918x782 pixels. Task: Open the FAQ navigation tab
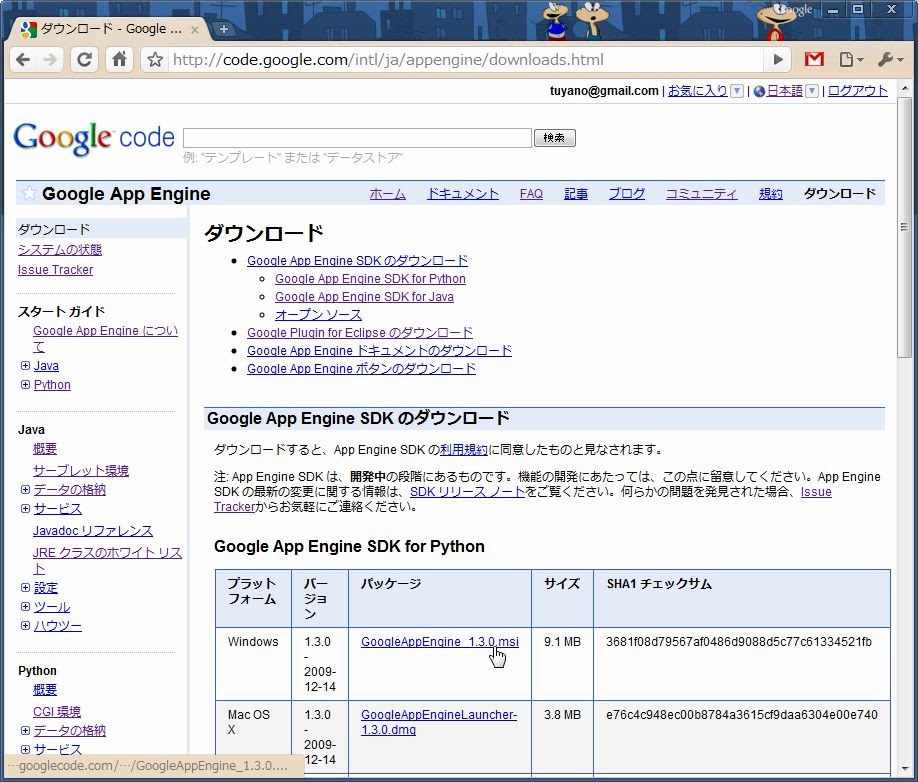click(531, 194)
